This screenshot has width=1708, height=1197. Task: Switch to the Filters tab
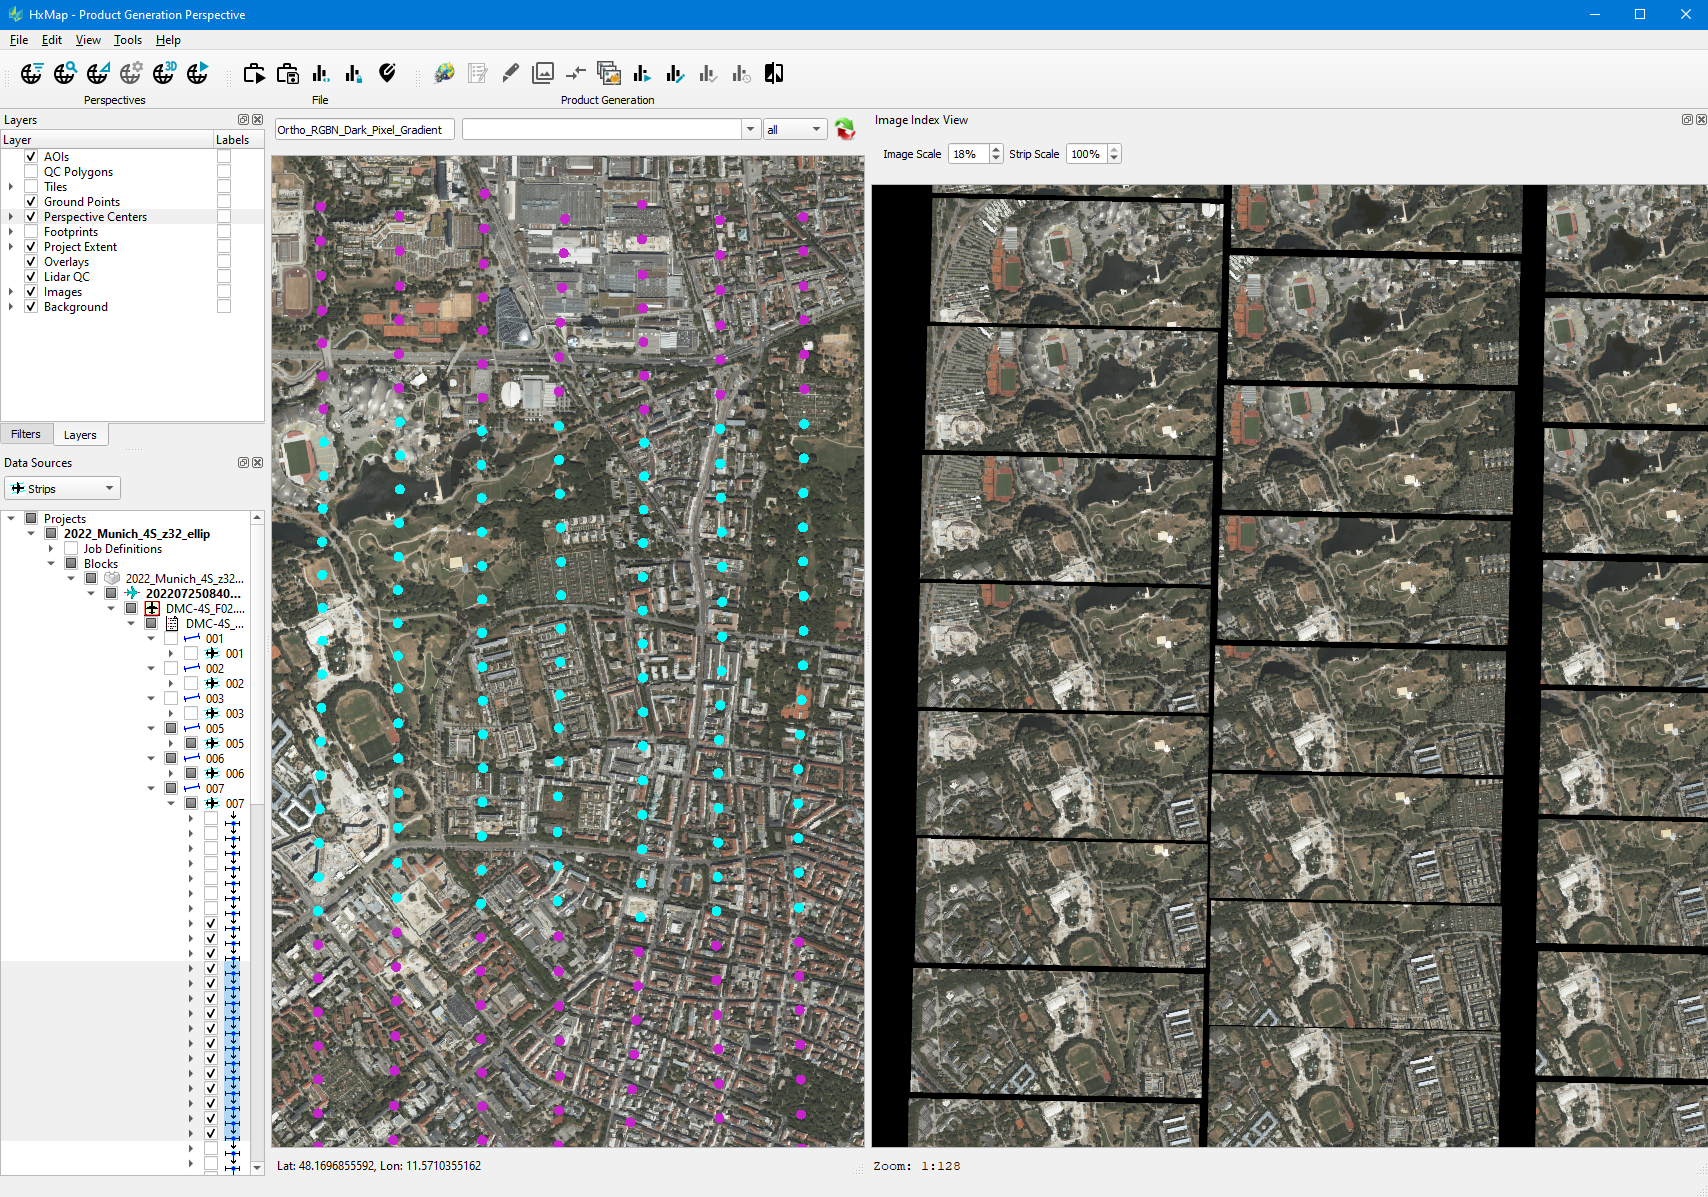tap(26, 434)
